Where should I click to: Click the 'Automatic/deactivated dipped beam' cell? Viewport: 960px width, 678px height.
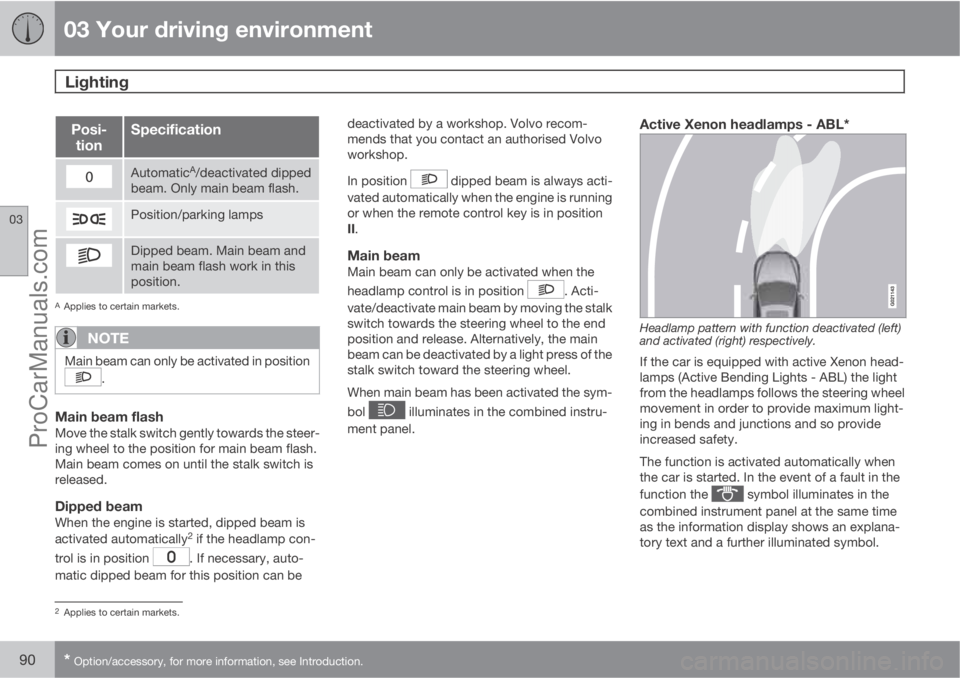point(221,180)
